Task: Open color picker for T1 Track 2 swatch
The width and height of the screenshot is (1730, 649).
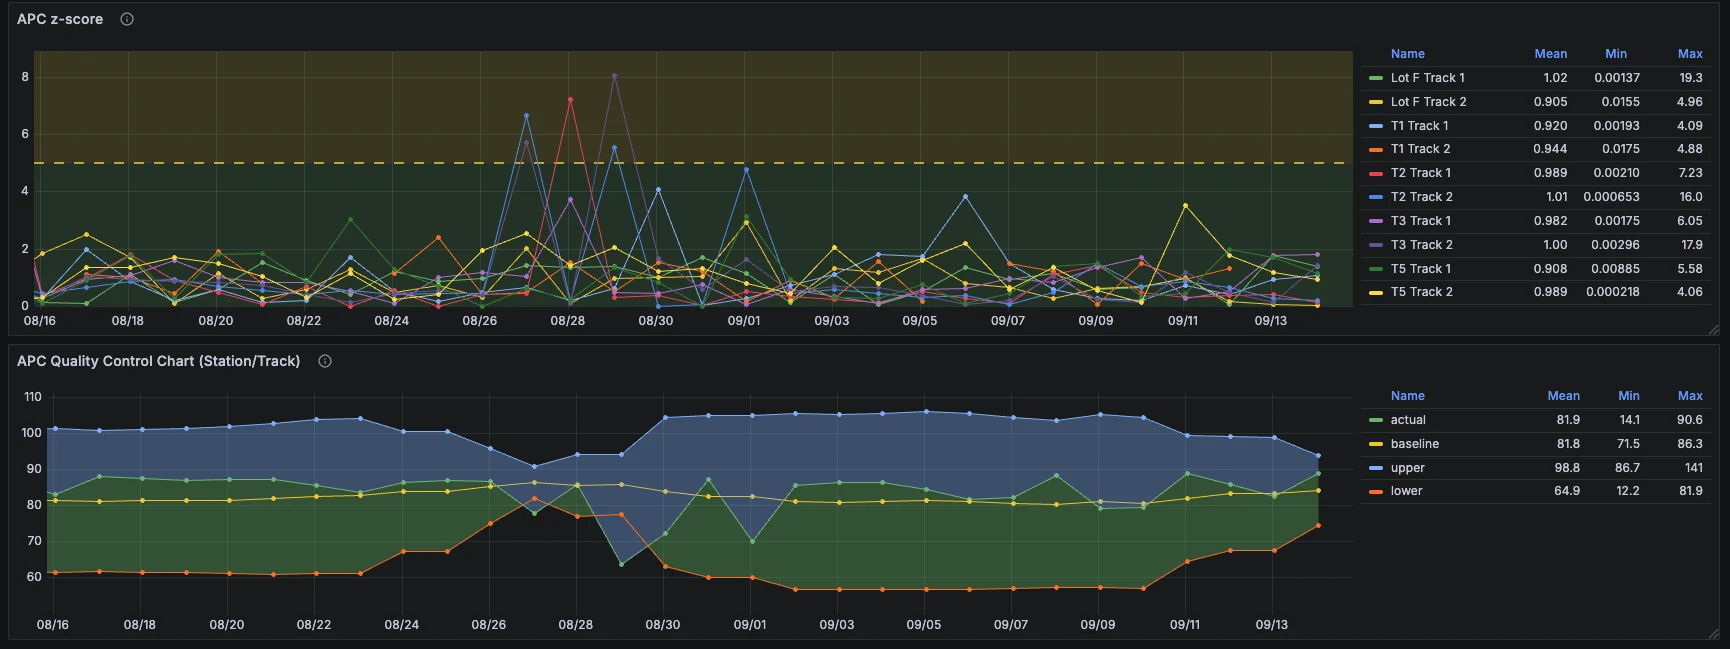Action: pos(1375,149)
